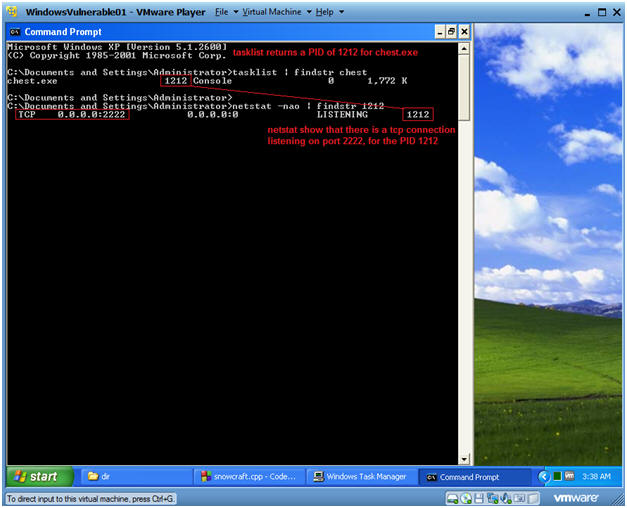Open the Help menu of VMware Player

(324, 12)
